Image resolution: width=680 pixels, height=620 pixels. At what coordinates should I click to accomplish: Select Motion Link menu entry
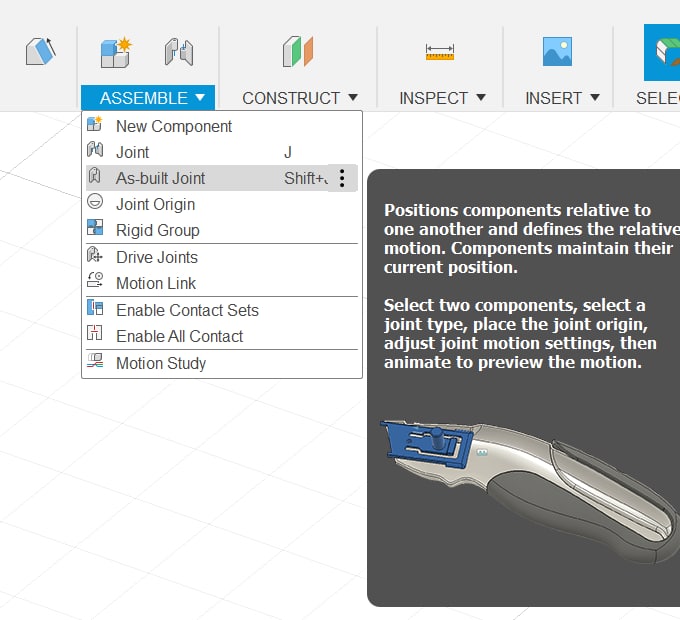pyautogui.click(x=222, y=283)
